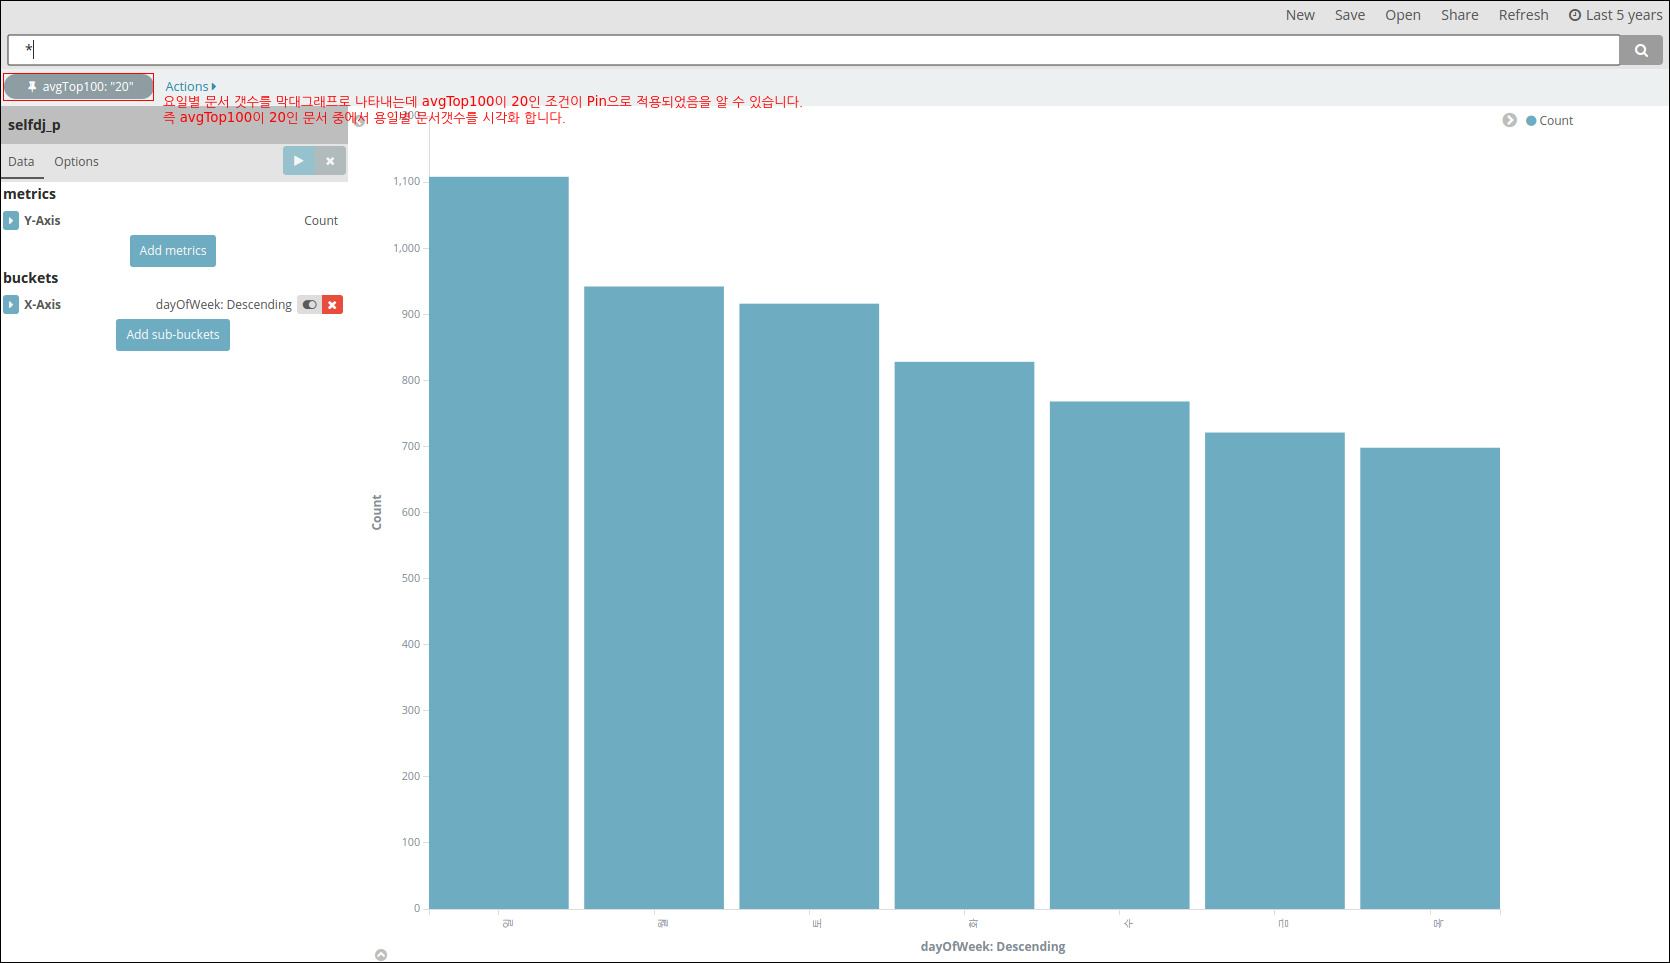The image size is (1670, 963).
Task: Click the selfdj_p visualization title
Action: [34, 125]
